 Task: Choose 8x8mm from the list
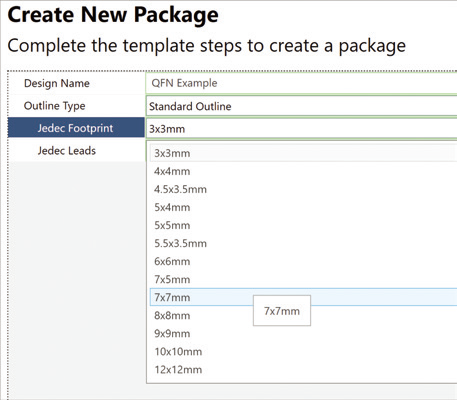[x=303, y=315]
